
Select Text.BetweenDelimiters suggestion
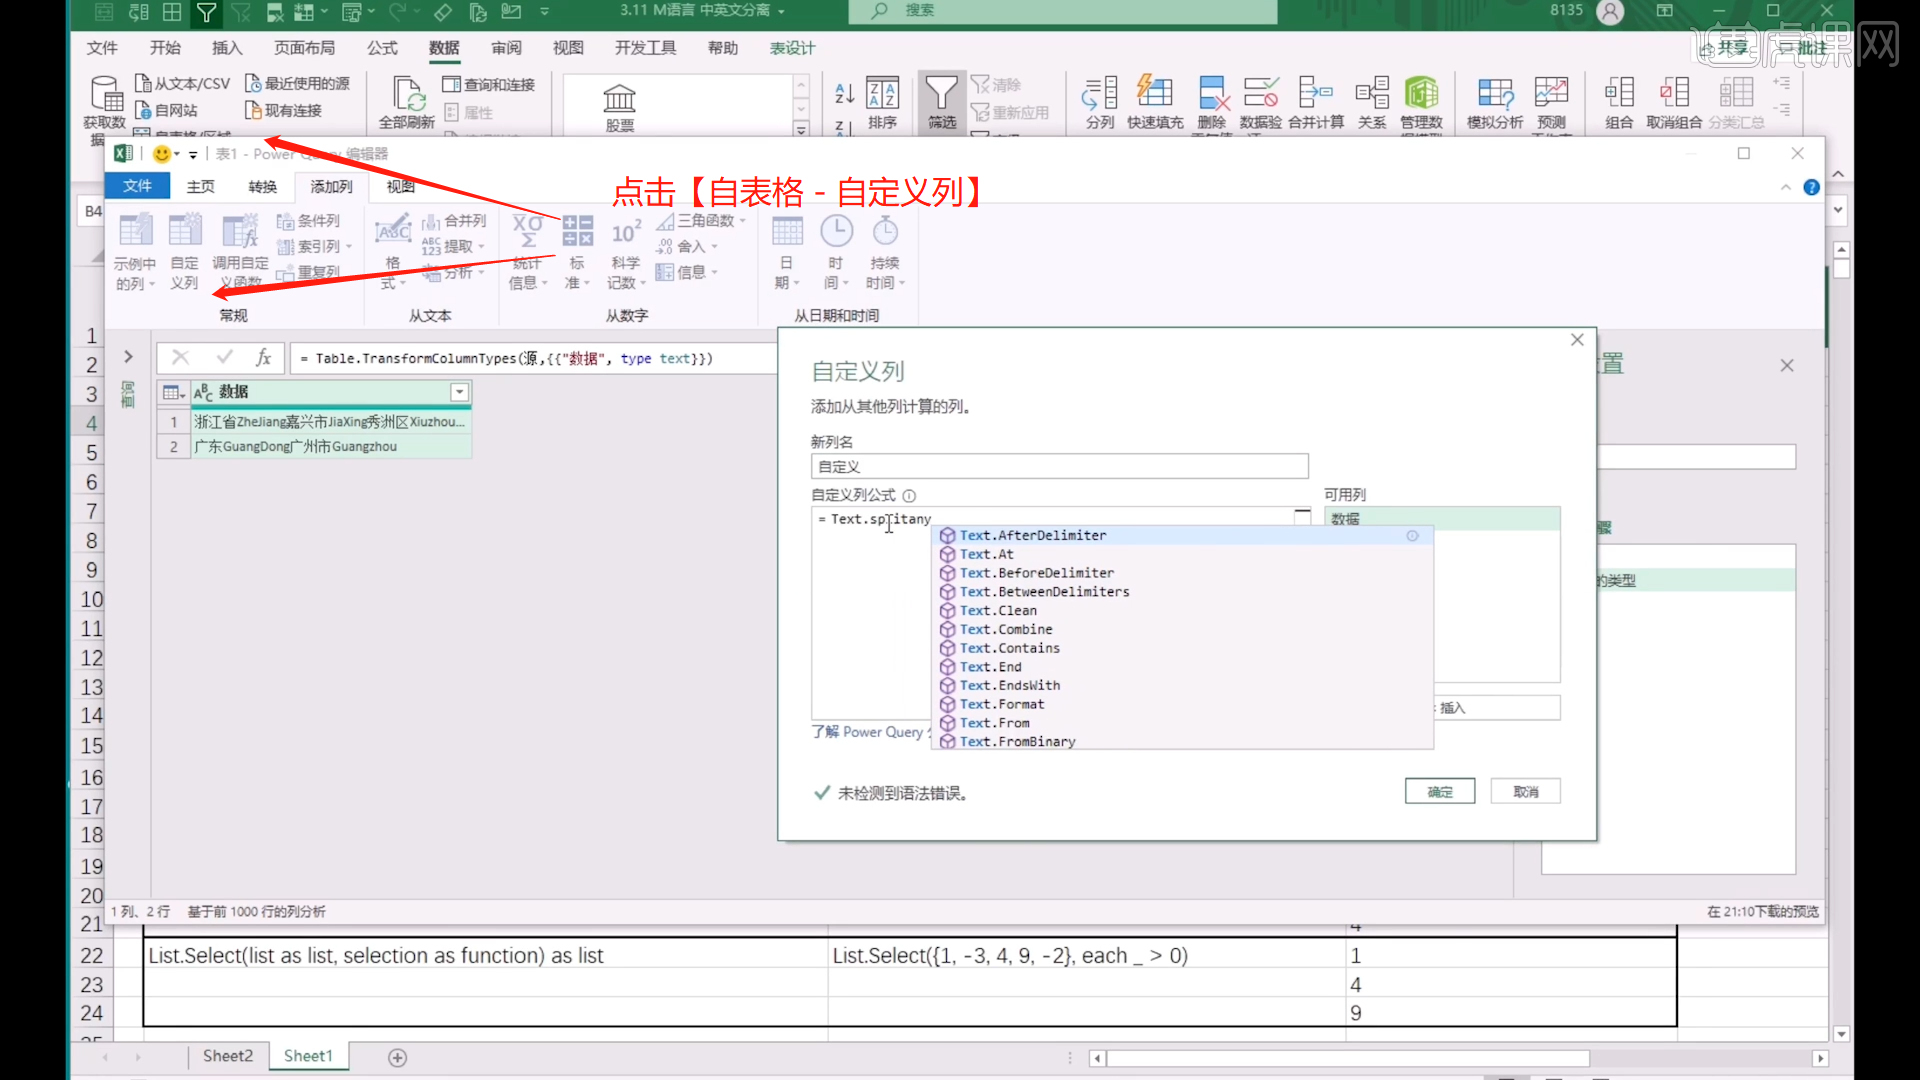click(1182, 592)
